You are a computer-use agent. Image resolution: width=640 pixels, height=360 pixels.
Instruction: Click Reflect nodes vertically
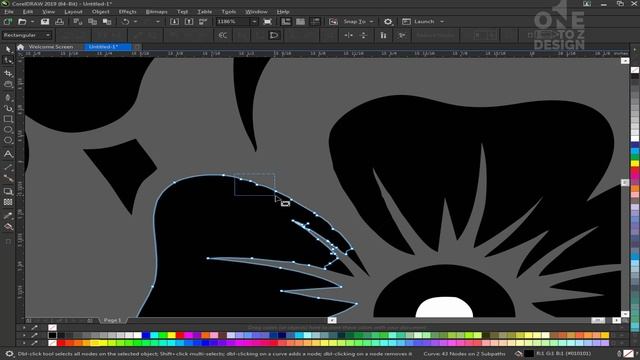tap(363, 36)
